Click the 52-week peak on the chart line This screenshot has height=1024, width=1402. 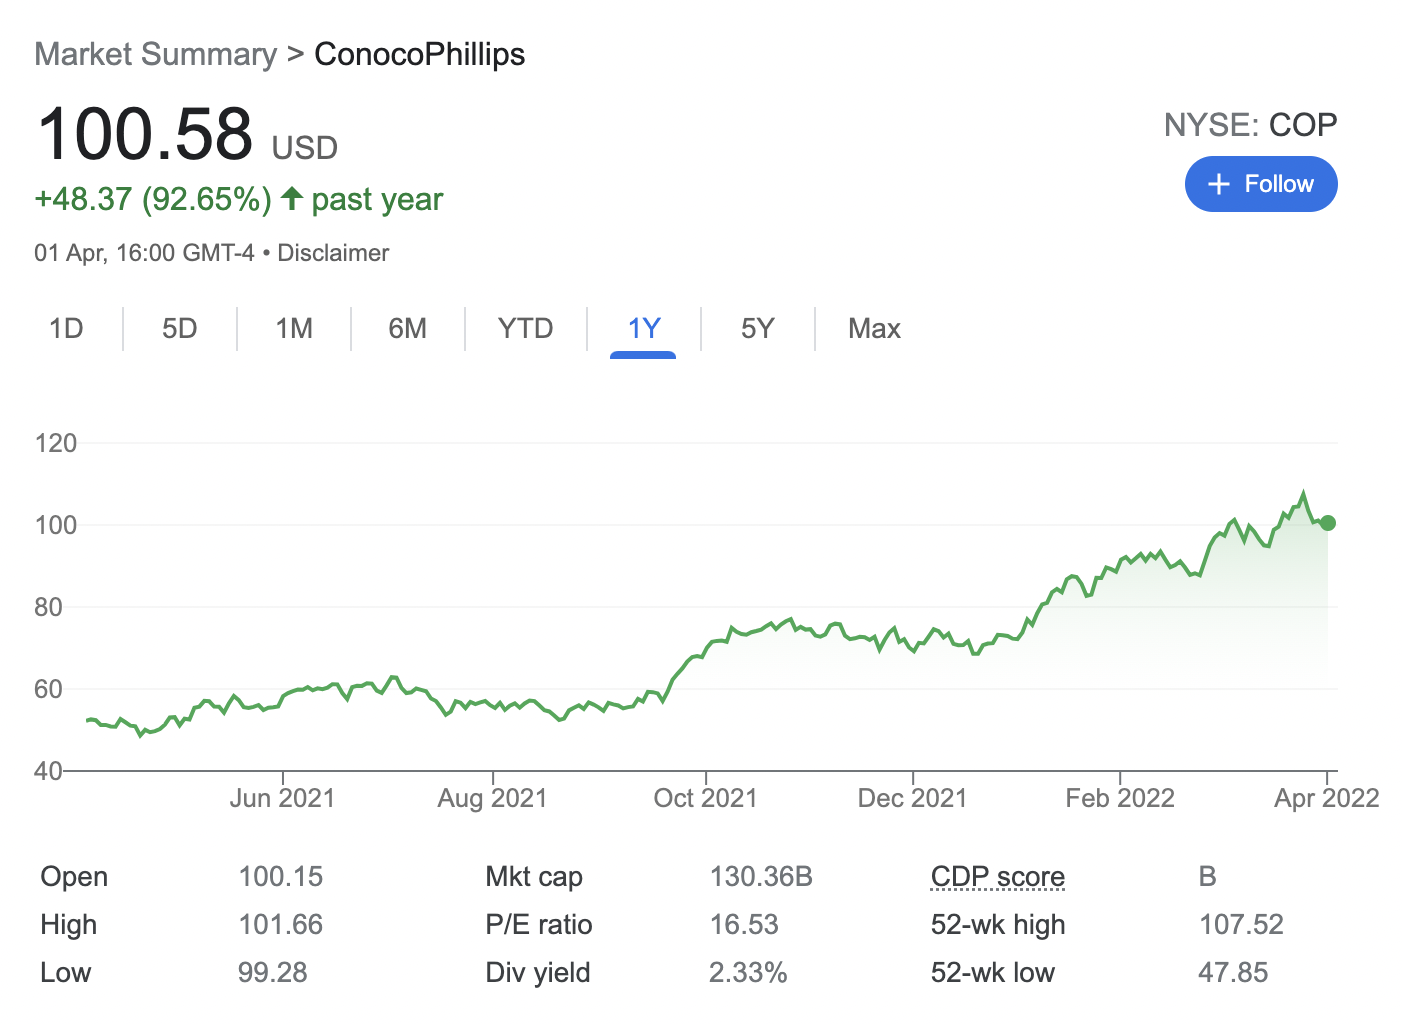[x=1303, y=493]
